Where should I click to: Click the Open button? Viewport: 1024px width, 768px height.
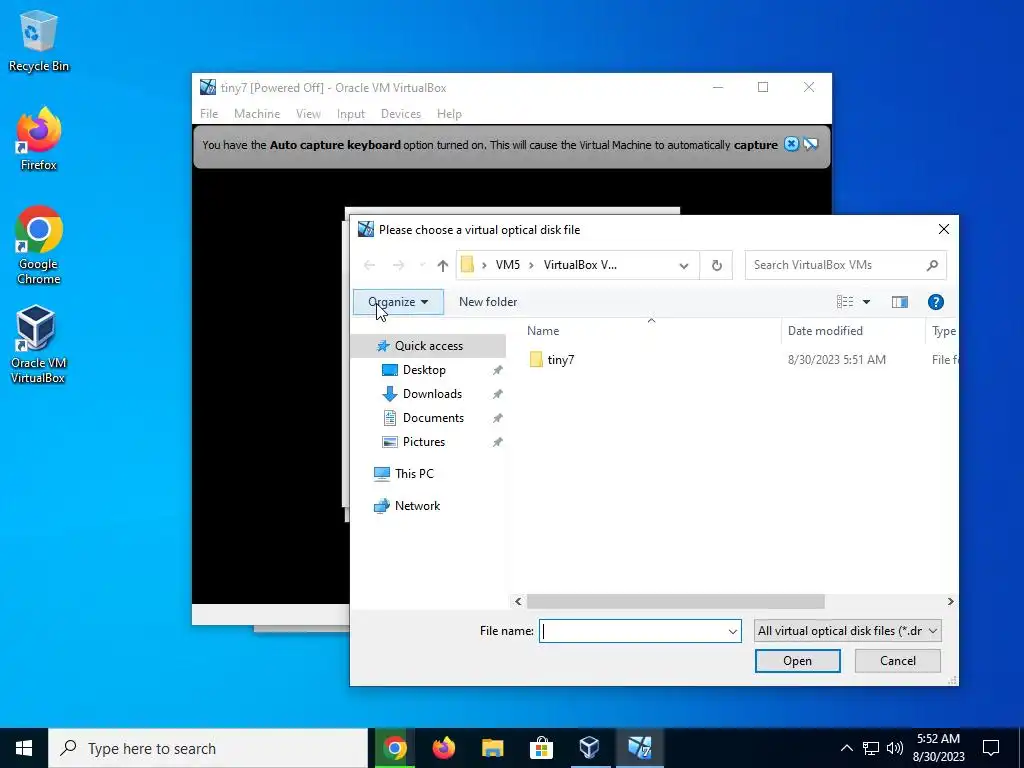coord(797,661)
